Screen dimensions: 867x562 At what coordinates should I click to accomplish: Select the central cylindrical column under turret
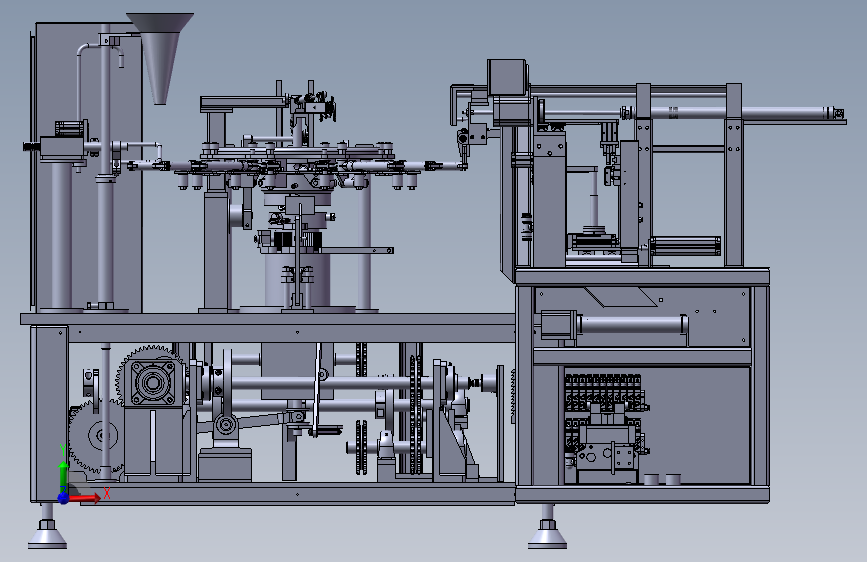[297, 279]
